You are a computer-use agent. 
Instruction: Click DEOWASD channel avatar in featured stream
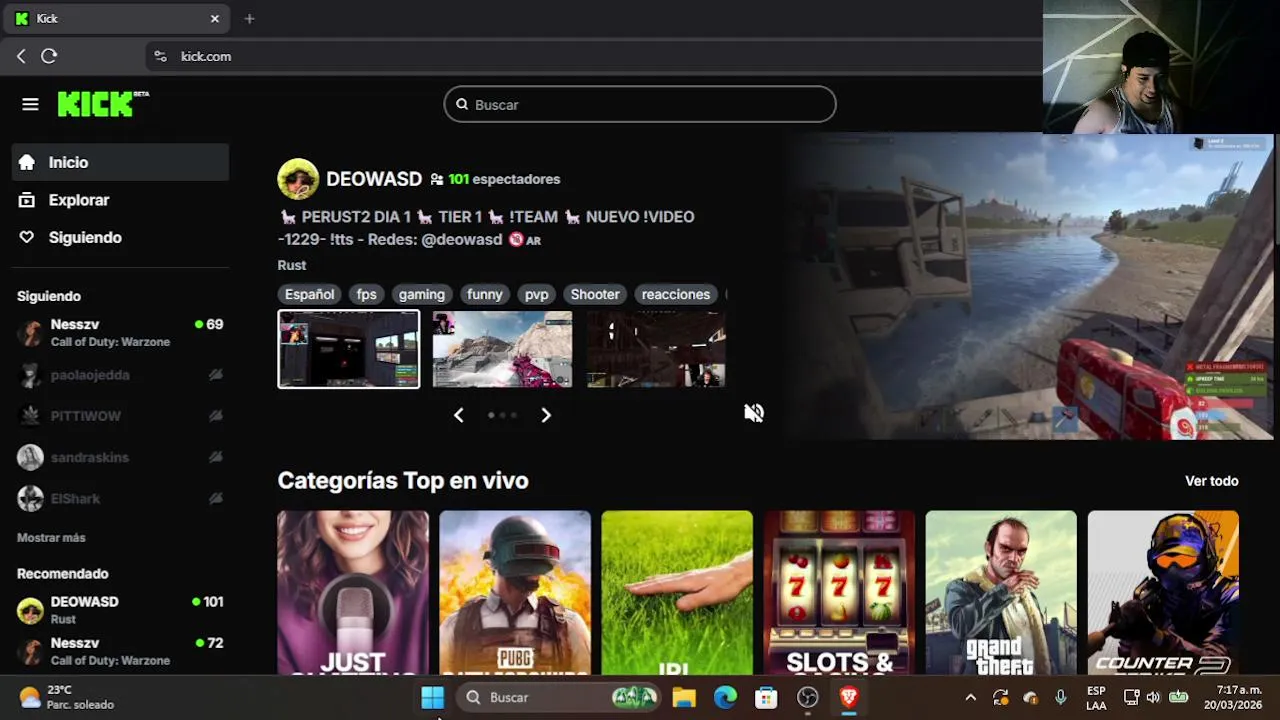[298, 179]
